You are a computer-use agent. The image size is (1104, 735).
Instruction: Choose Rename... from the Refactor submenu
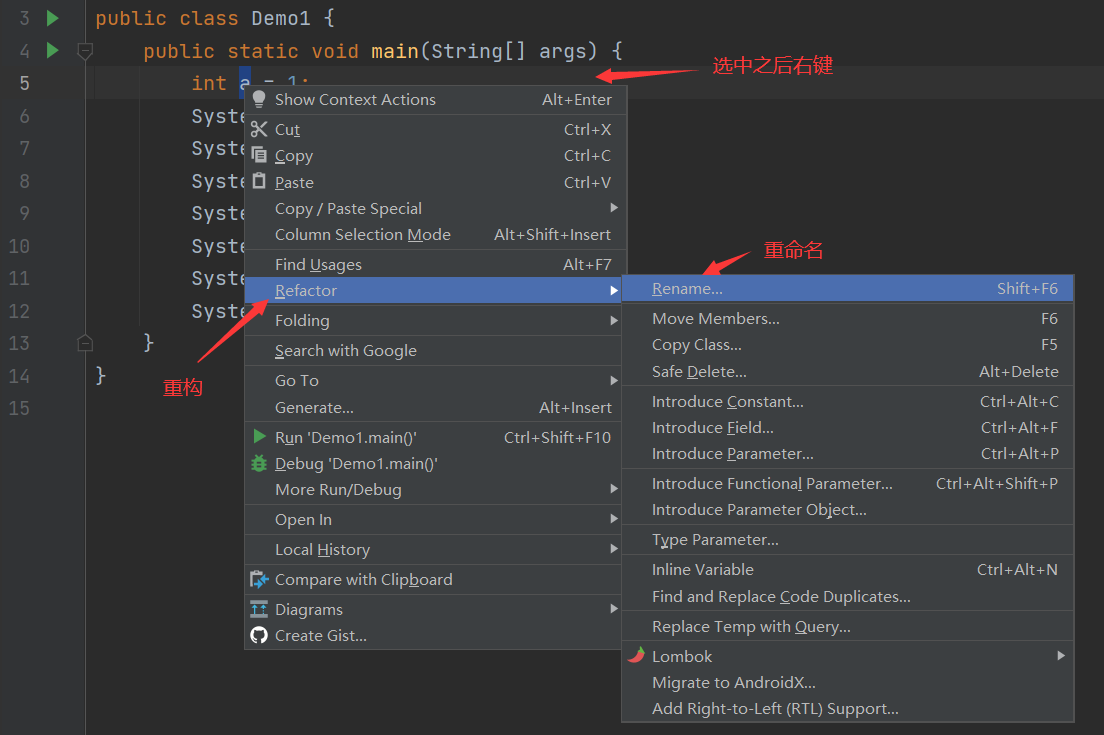(848, 289)
